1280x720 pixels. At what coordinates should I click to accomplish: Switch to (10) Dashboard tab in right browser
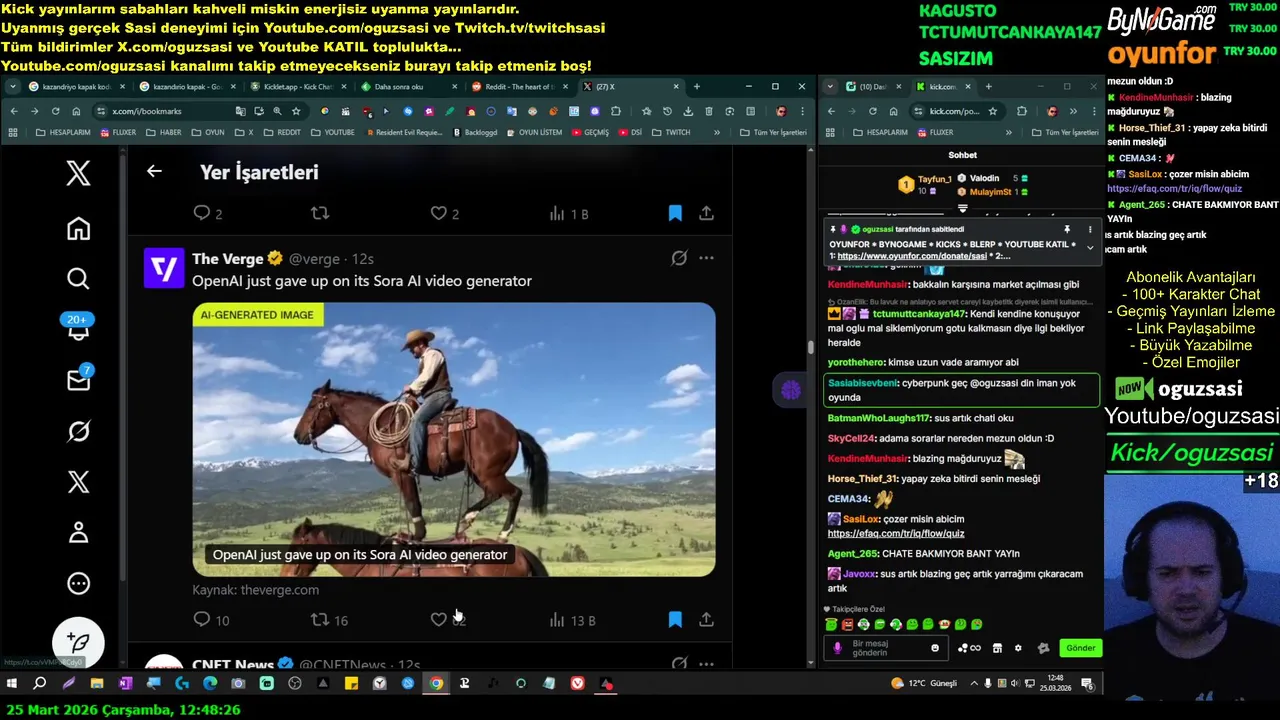pyautogui.click(x=873, y=87)
